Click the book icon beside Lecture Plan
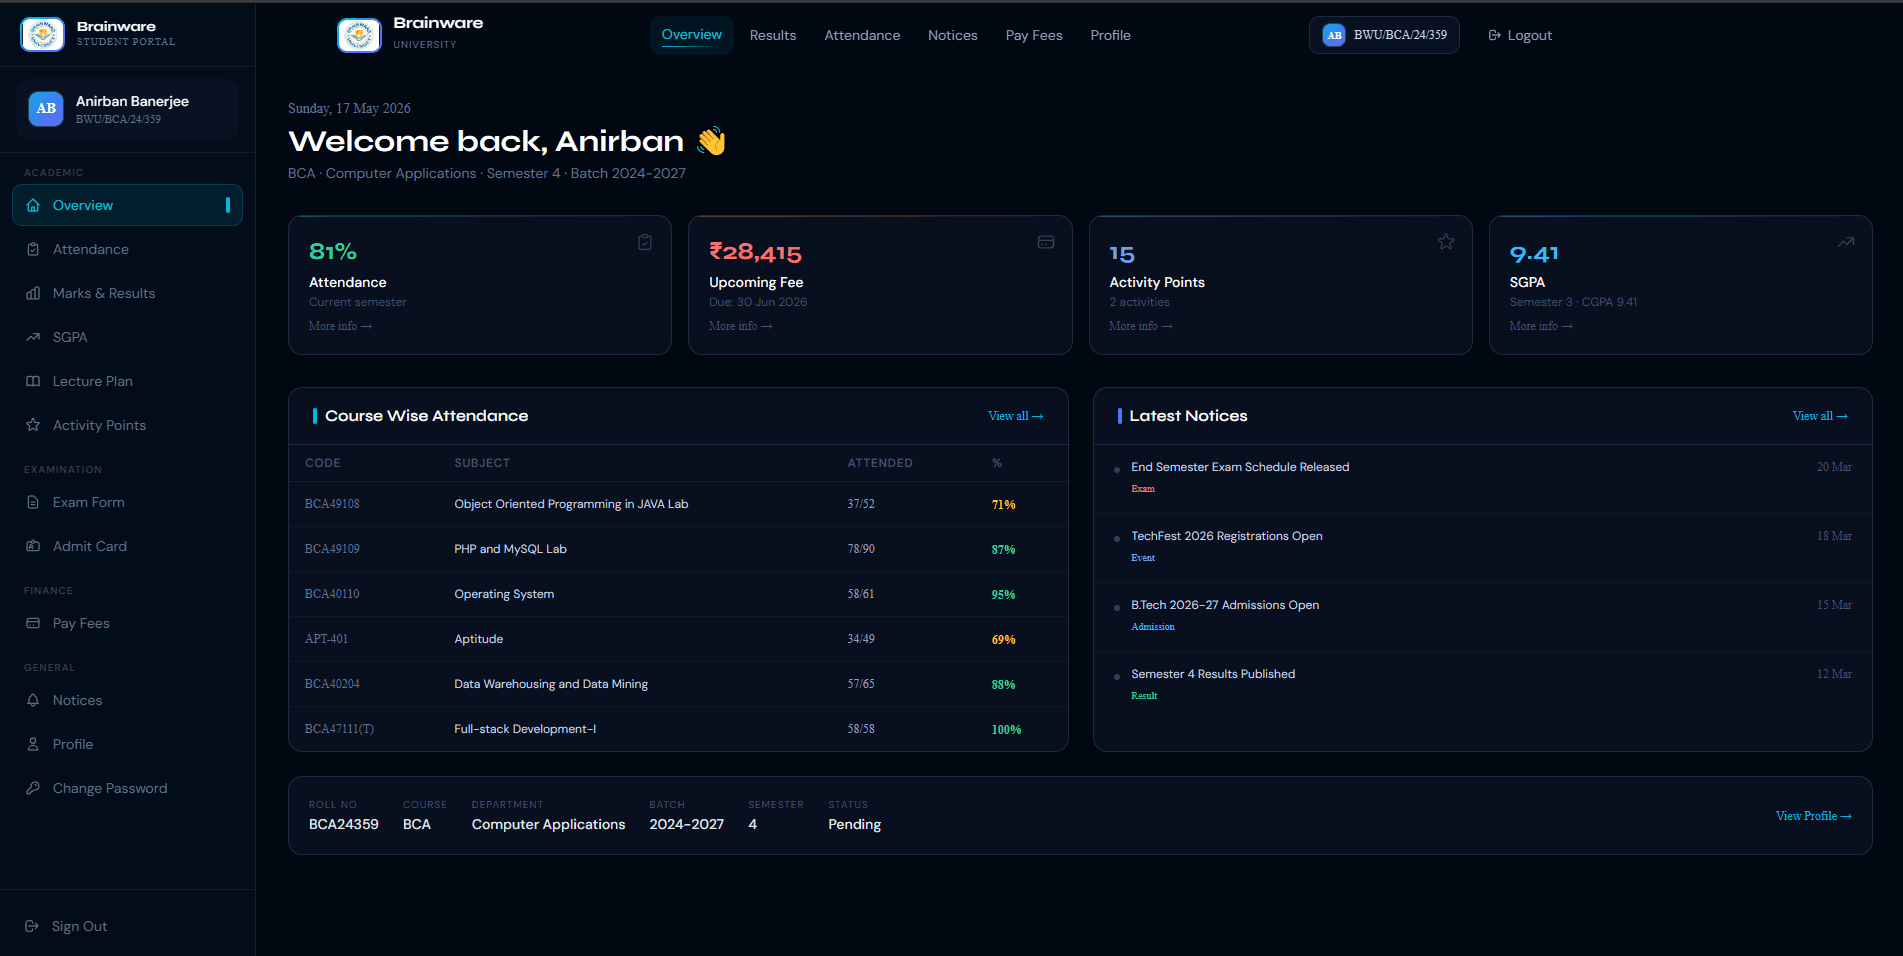Image resolution: width=1903 pixels, height=956 pixels. click(33, 381)
